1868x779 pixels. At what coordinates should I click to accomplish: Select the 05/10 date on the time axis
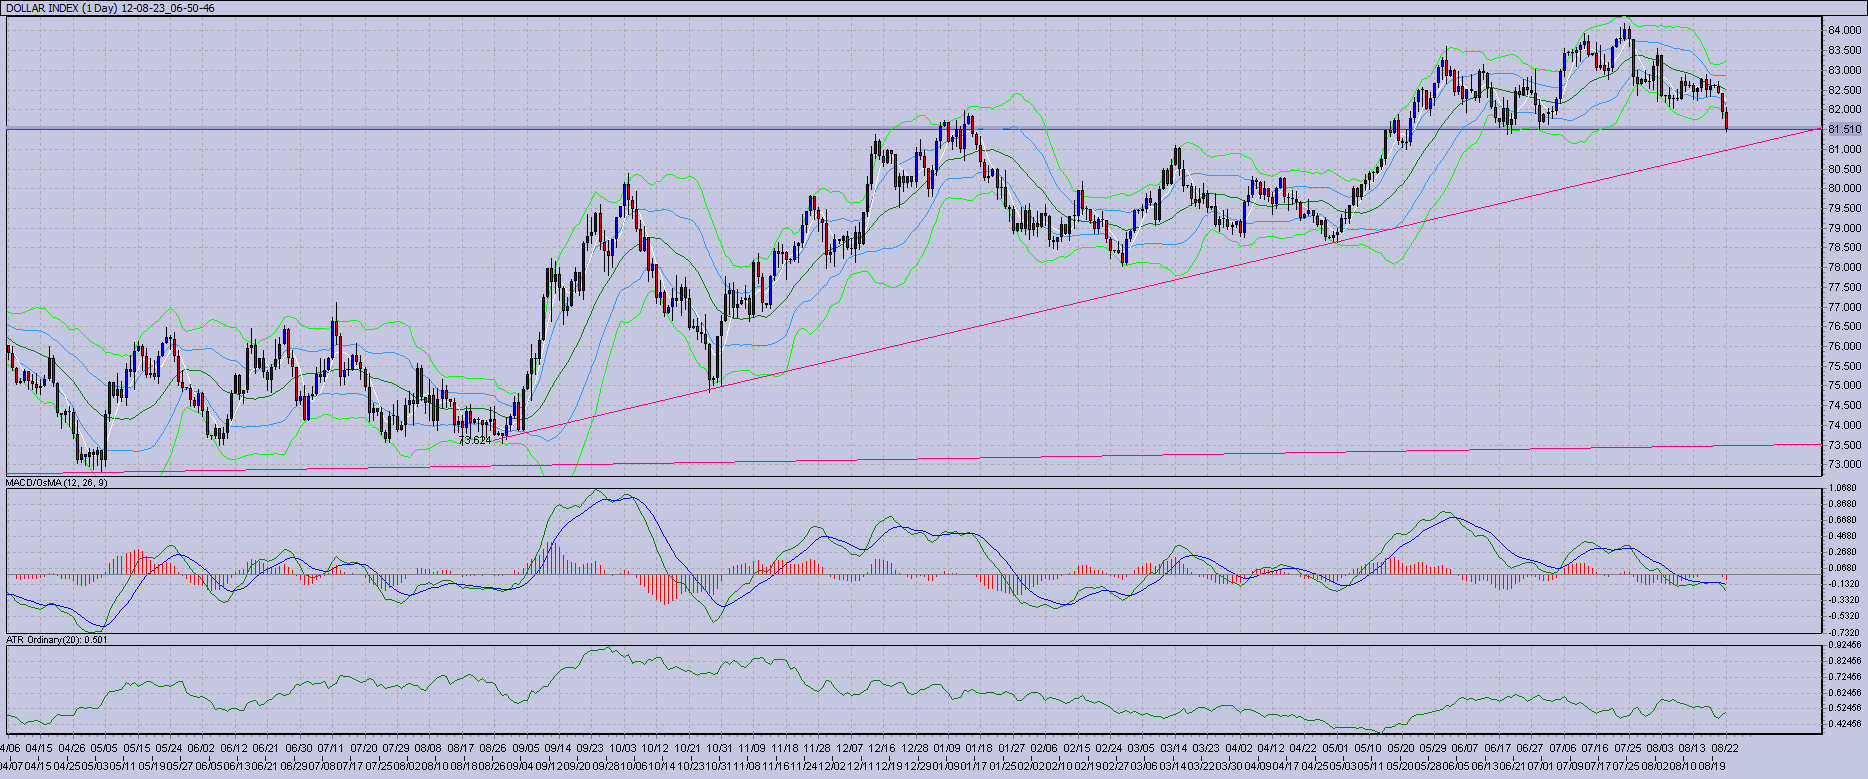[1368, 748]
